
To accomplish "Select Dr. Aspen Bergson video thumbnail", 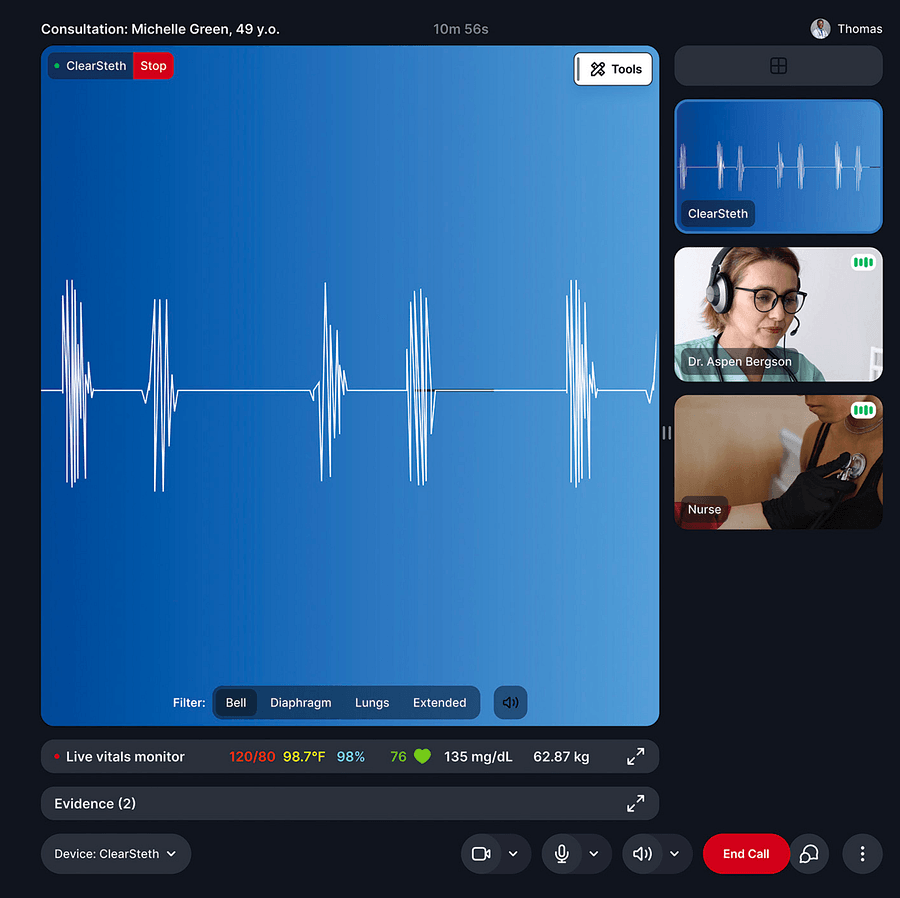I will pyautogui.click(x=778, y=314).
